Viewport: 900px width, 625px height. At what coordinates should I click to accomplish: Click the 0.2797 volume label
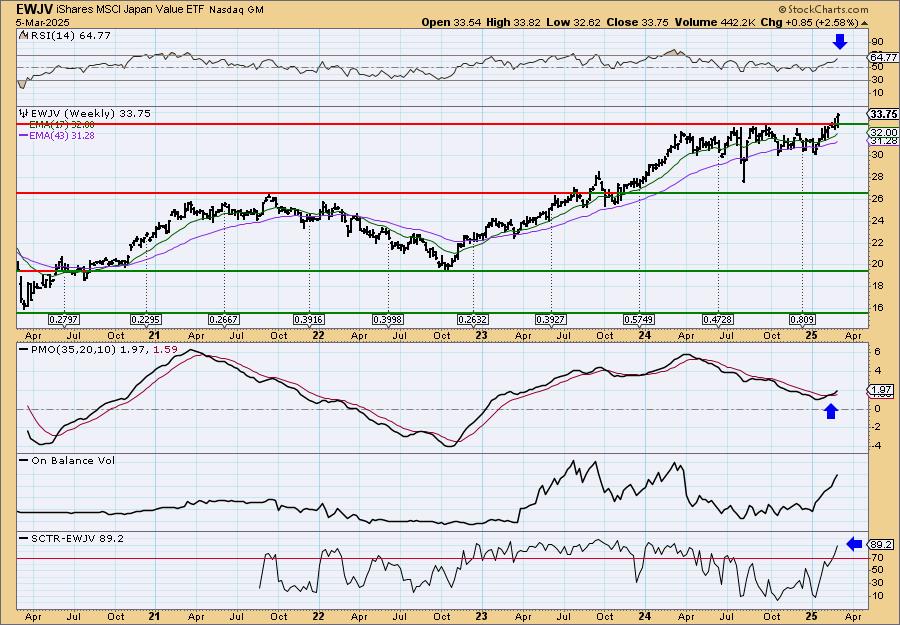tap(64, 319)
